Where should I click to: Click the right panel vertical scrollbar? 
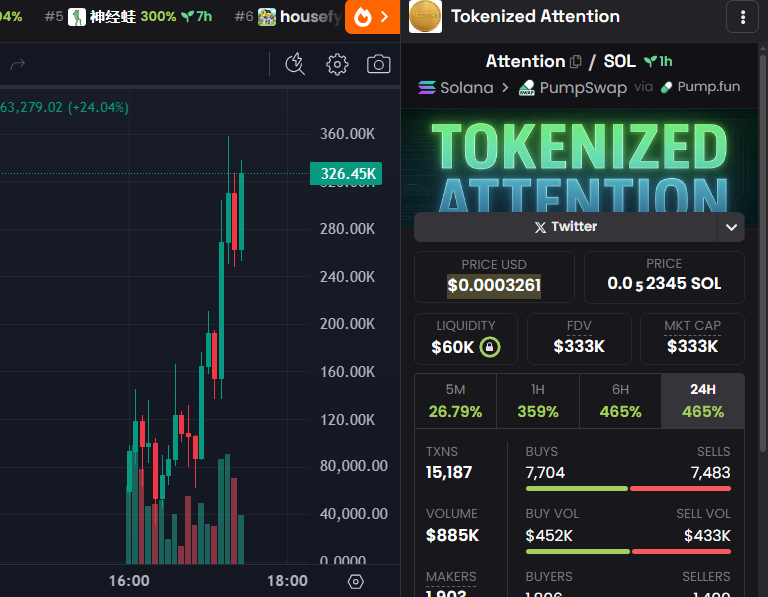point(763,252)
